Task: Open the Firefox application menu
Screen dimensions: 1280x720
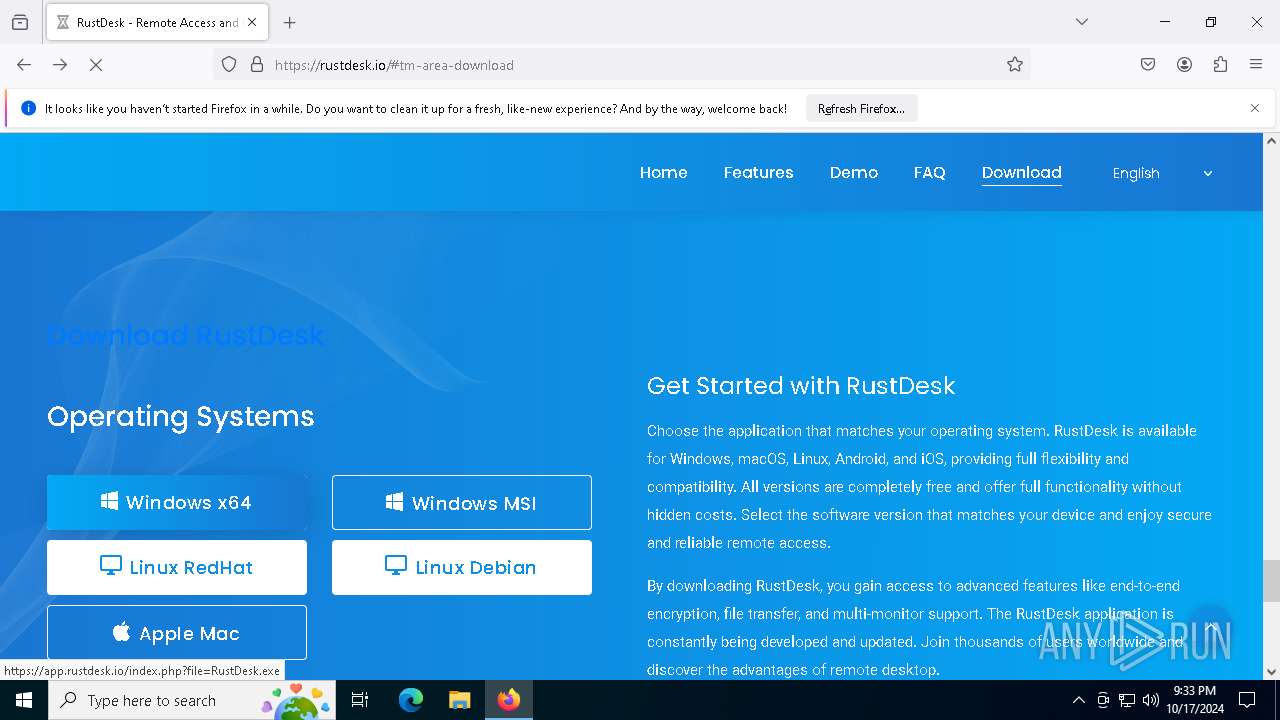Action: [x=1256, y=65]
